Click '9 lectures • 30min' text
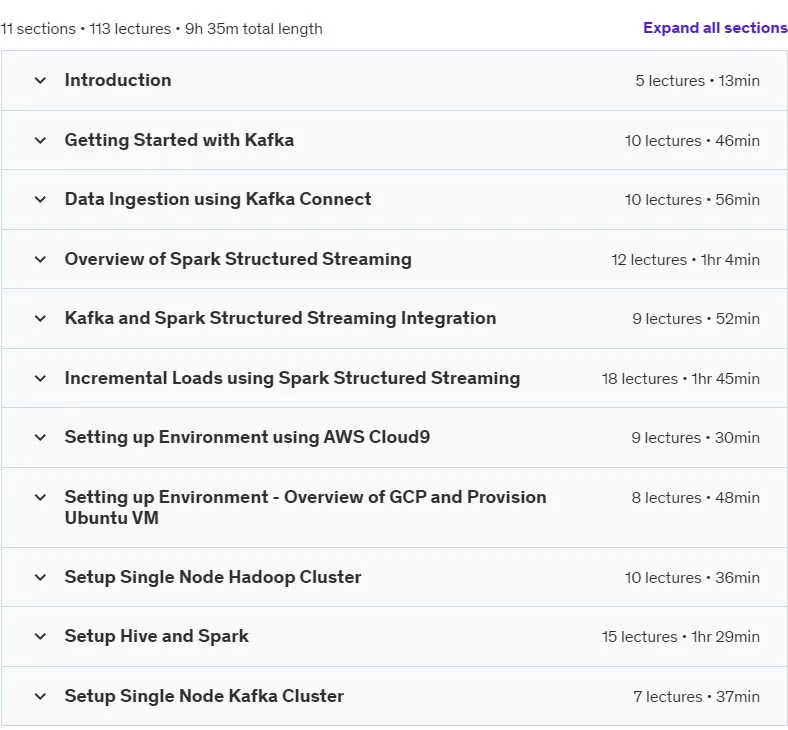788x730 pixels. pos(696,438)
